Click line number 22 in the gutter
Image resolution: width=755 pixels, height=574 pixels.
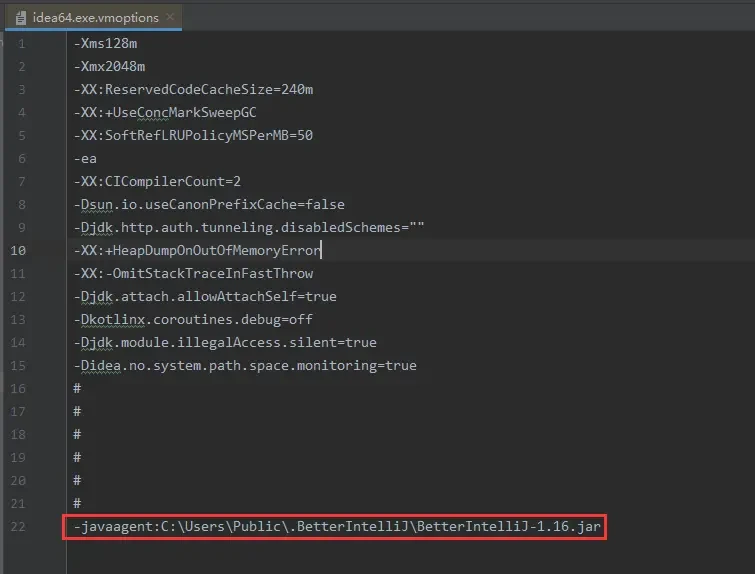19,526
